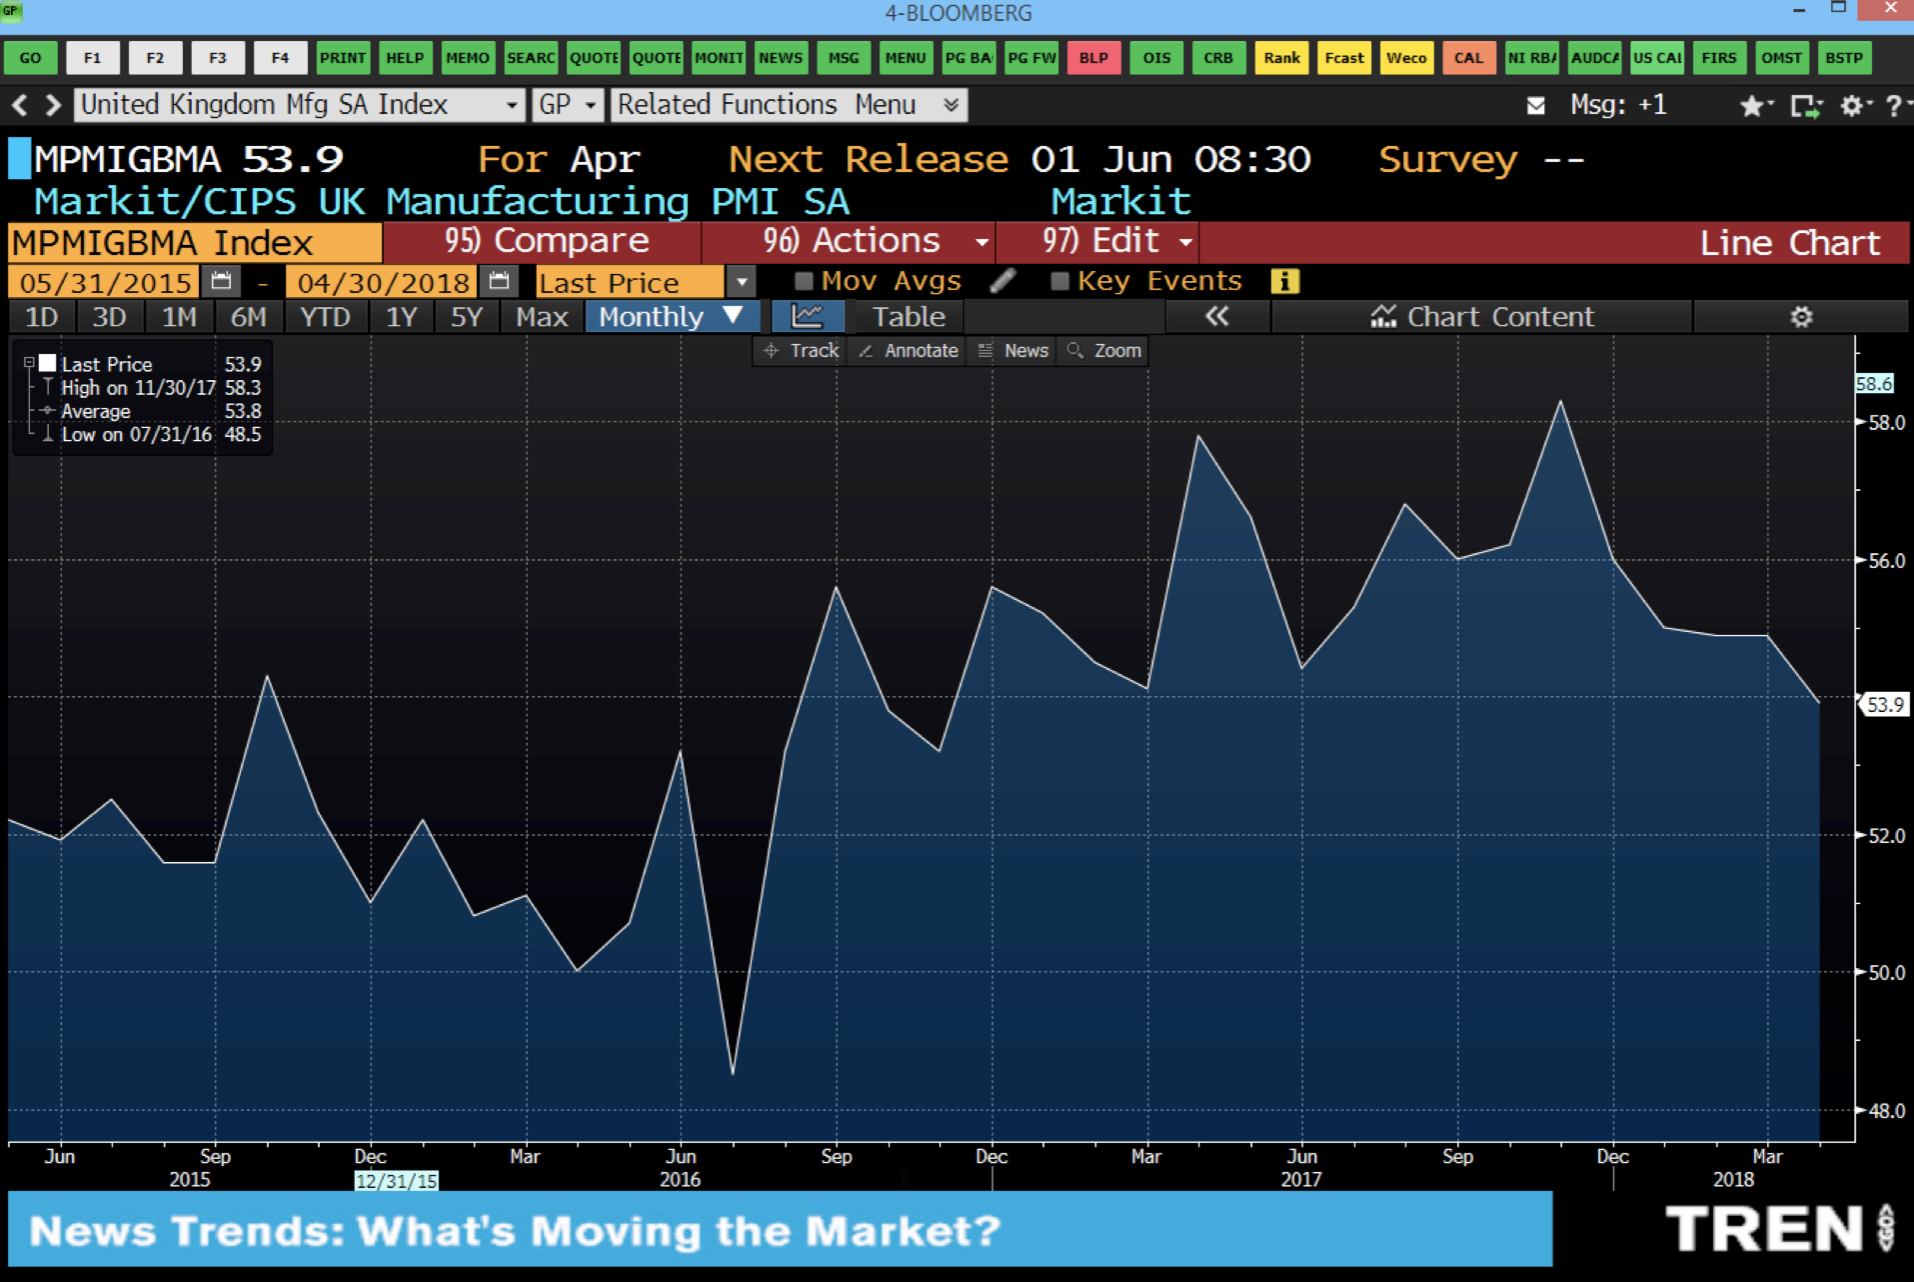
Task: Open the end date calendar picker
Action: coord(499,282)
